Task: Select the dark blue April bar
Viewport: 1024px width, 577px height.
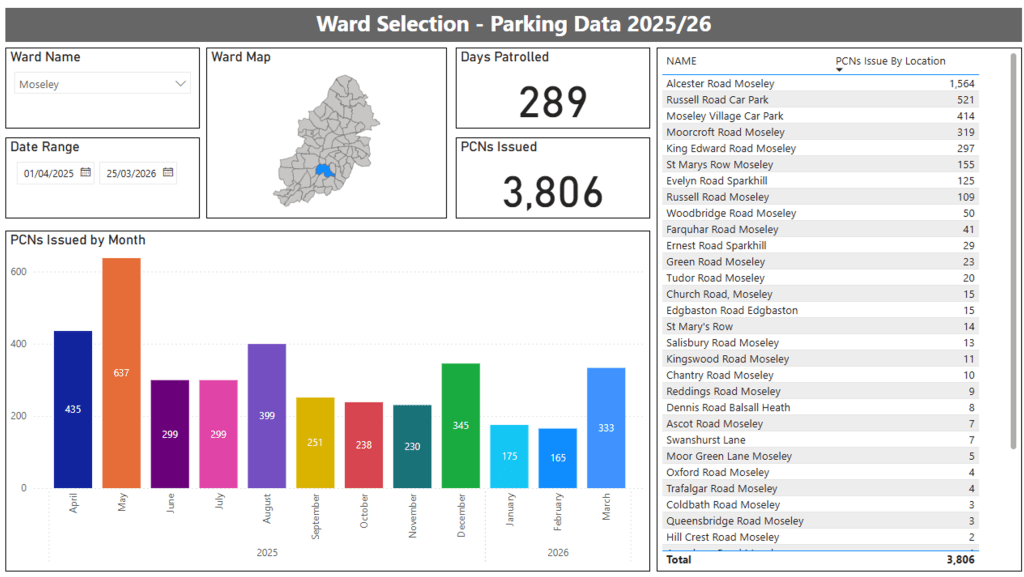Action: (x=73, y=409)
